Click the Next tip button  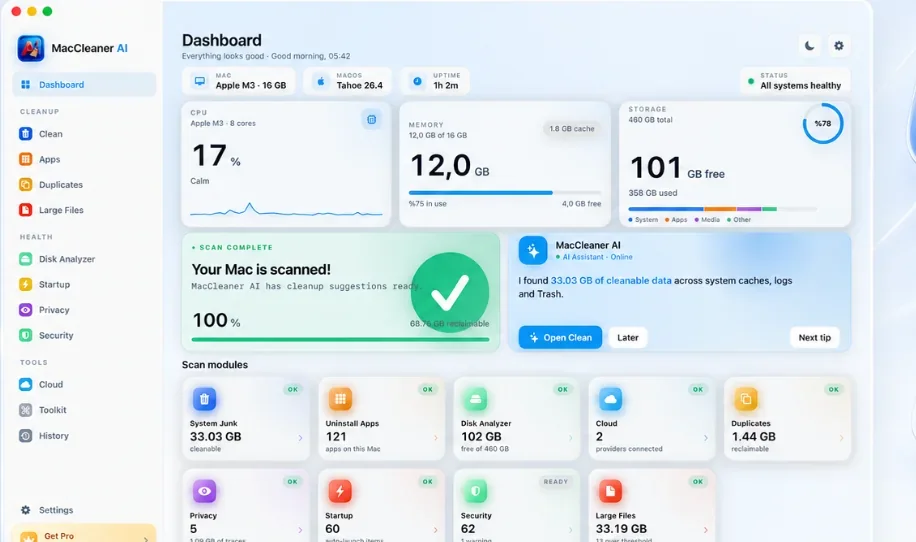[814, 338]
